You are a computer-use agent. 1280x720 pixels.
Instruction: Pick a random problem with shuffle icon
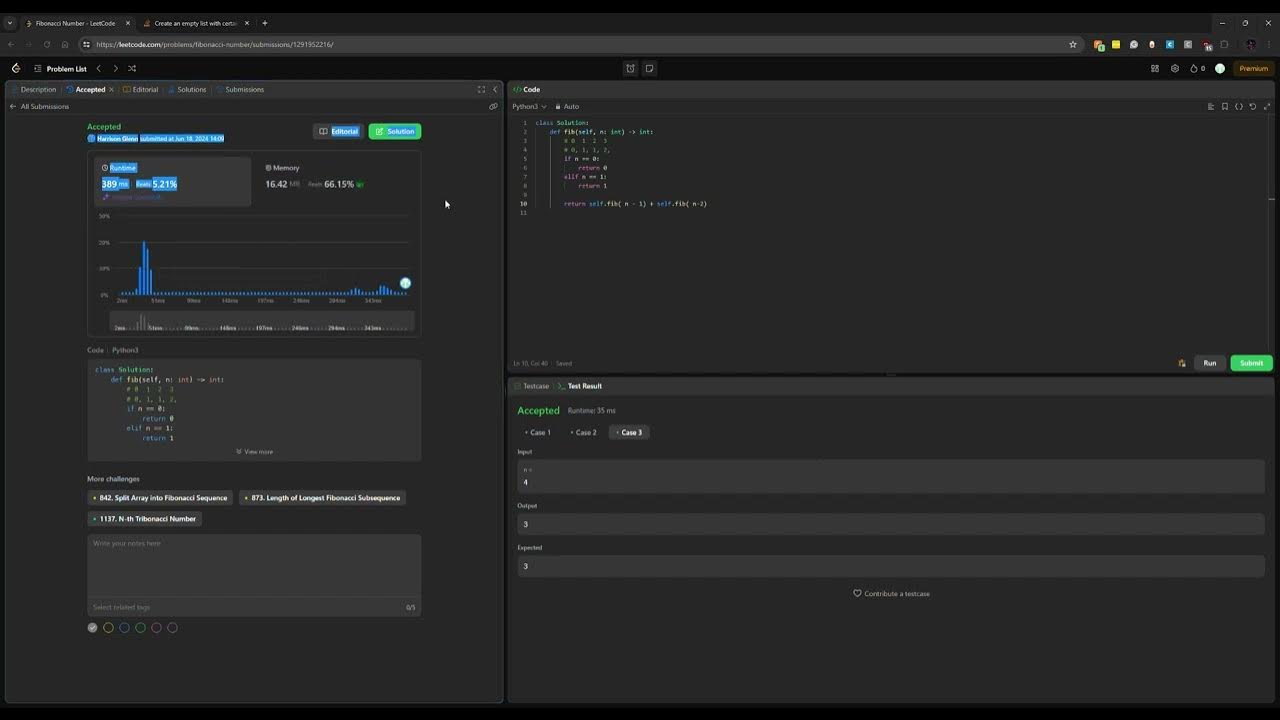coord(132,69)
